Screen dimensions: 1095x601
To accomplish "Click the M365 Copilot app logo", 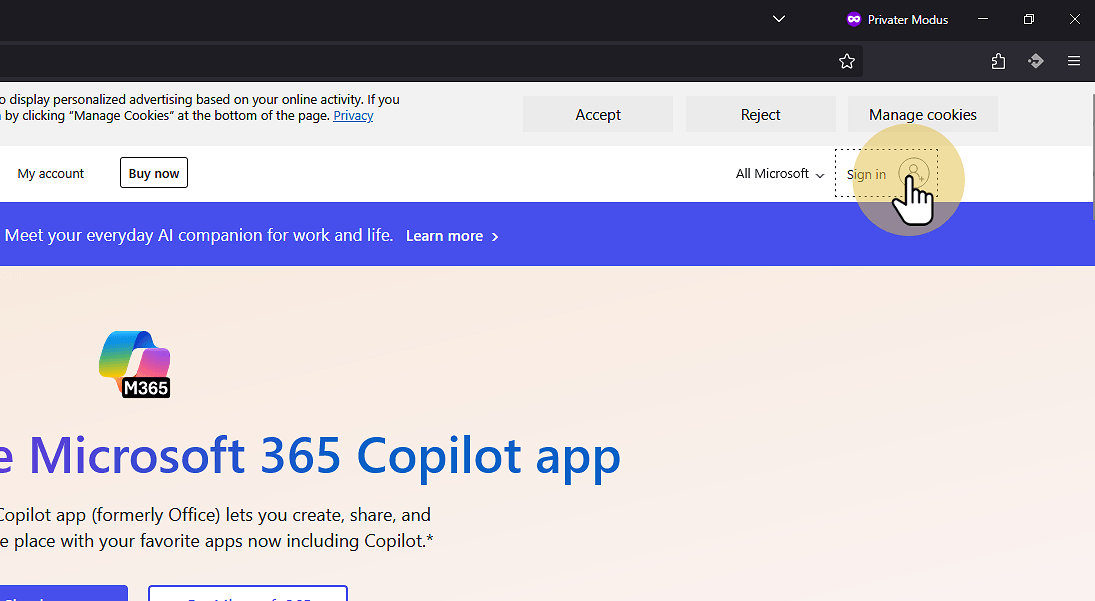I will point(136,364).
